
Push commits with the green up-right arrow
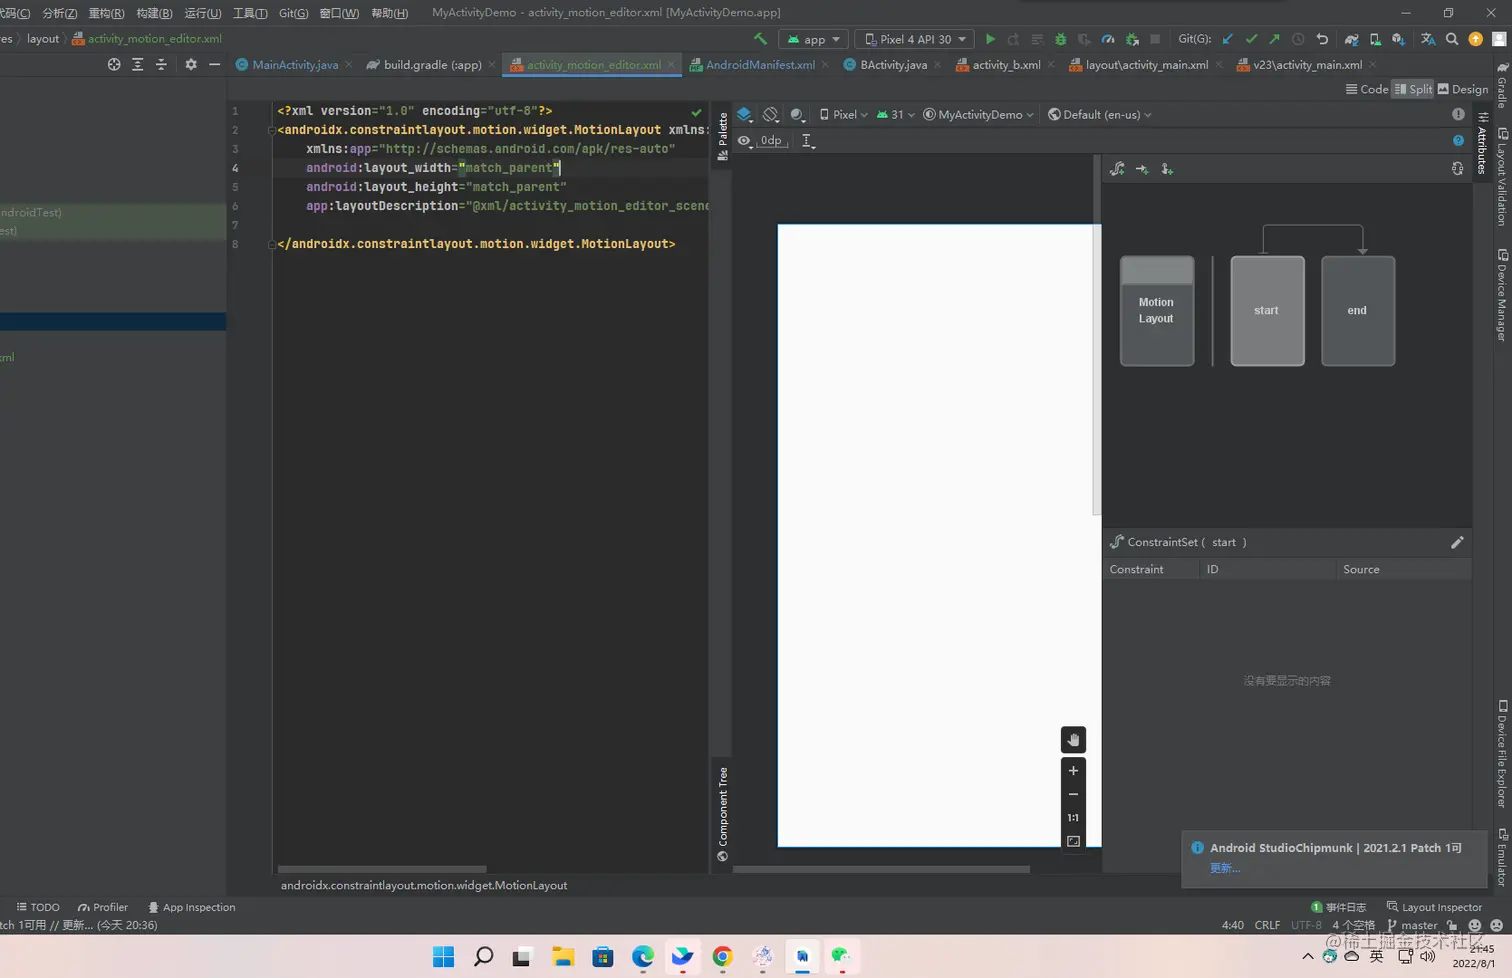(x=1274, y=39)
